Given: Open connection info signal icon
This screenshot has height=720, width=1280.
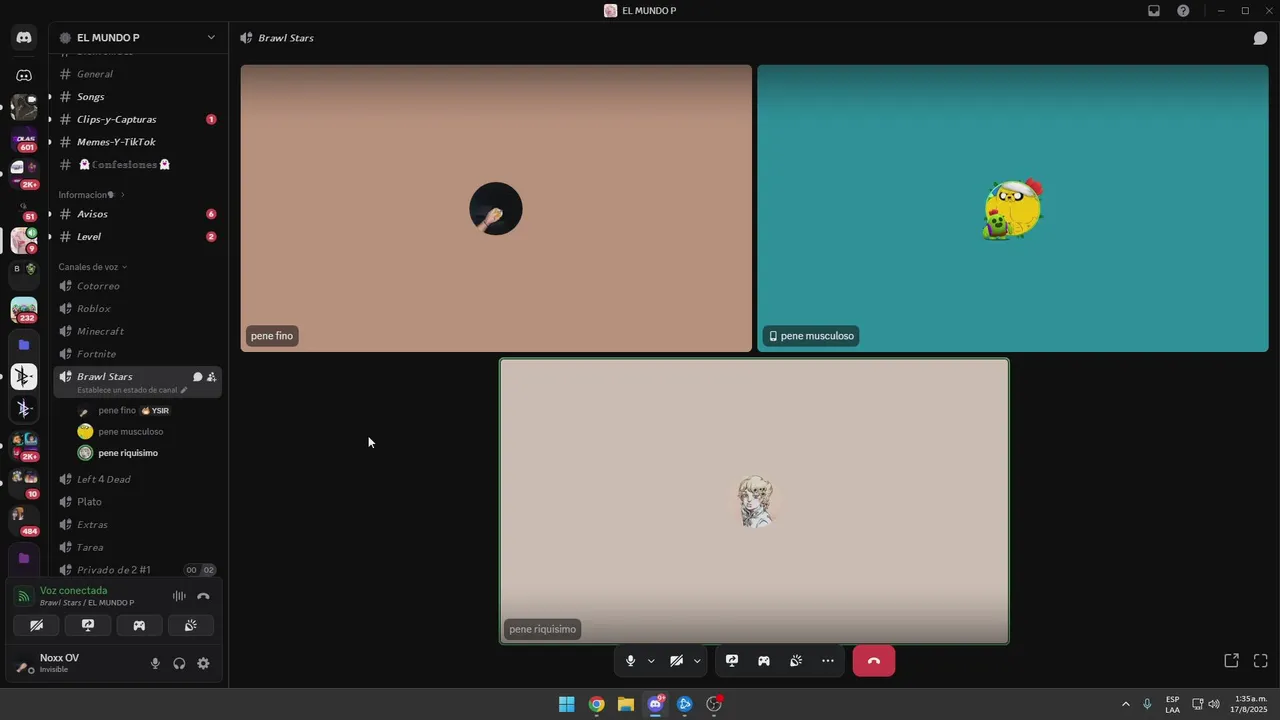Looking at the screenshot, I should [23, 596].
